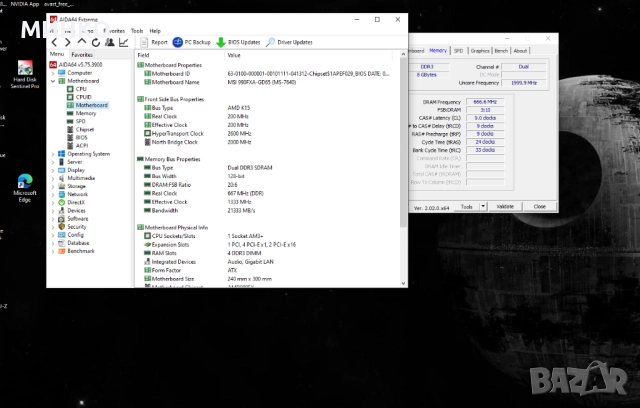Refresh the AIDA64 page

(x=96, y=42)
